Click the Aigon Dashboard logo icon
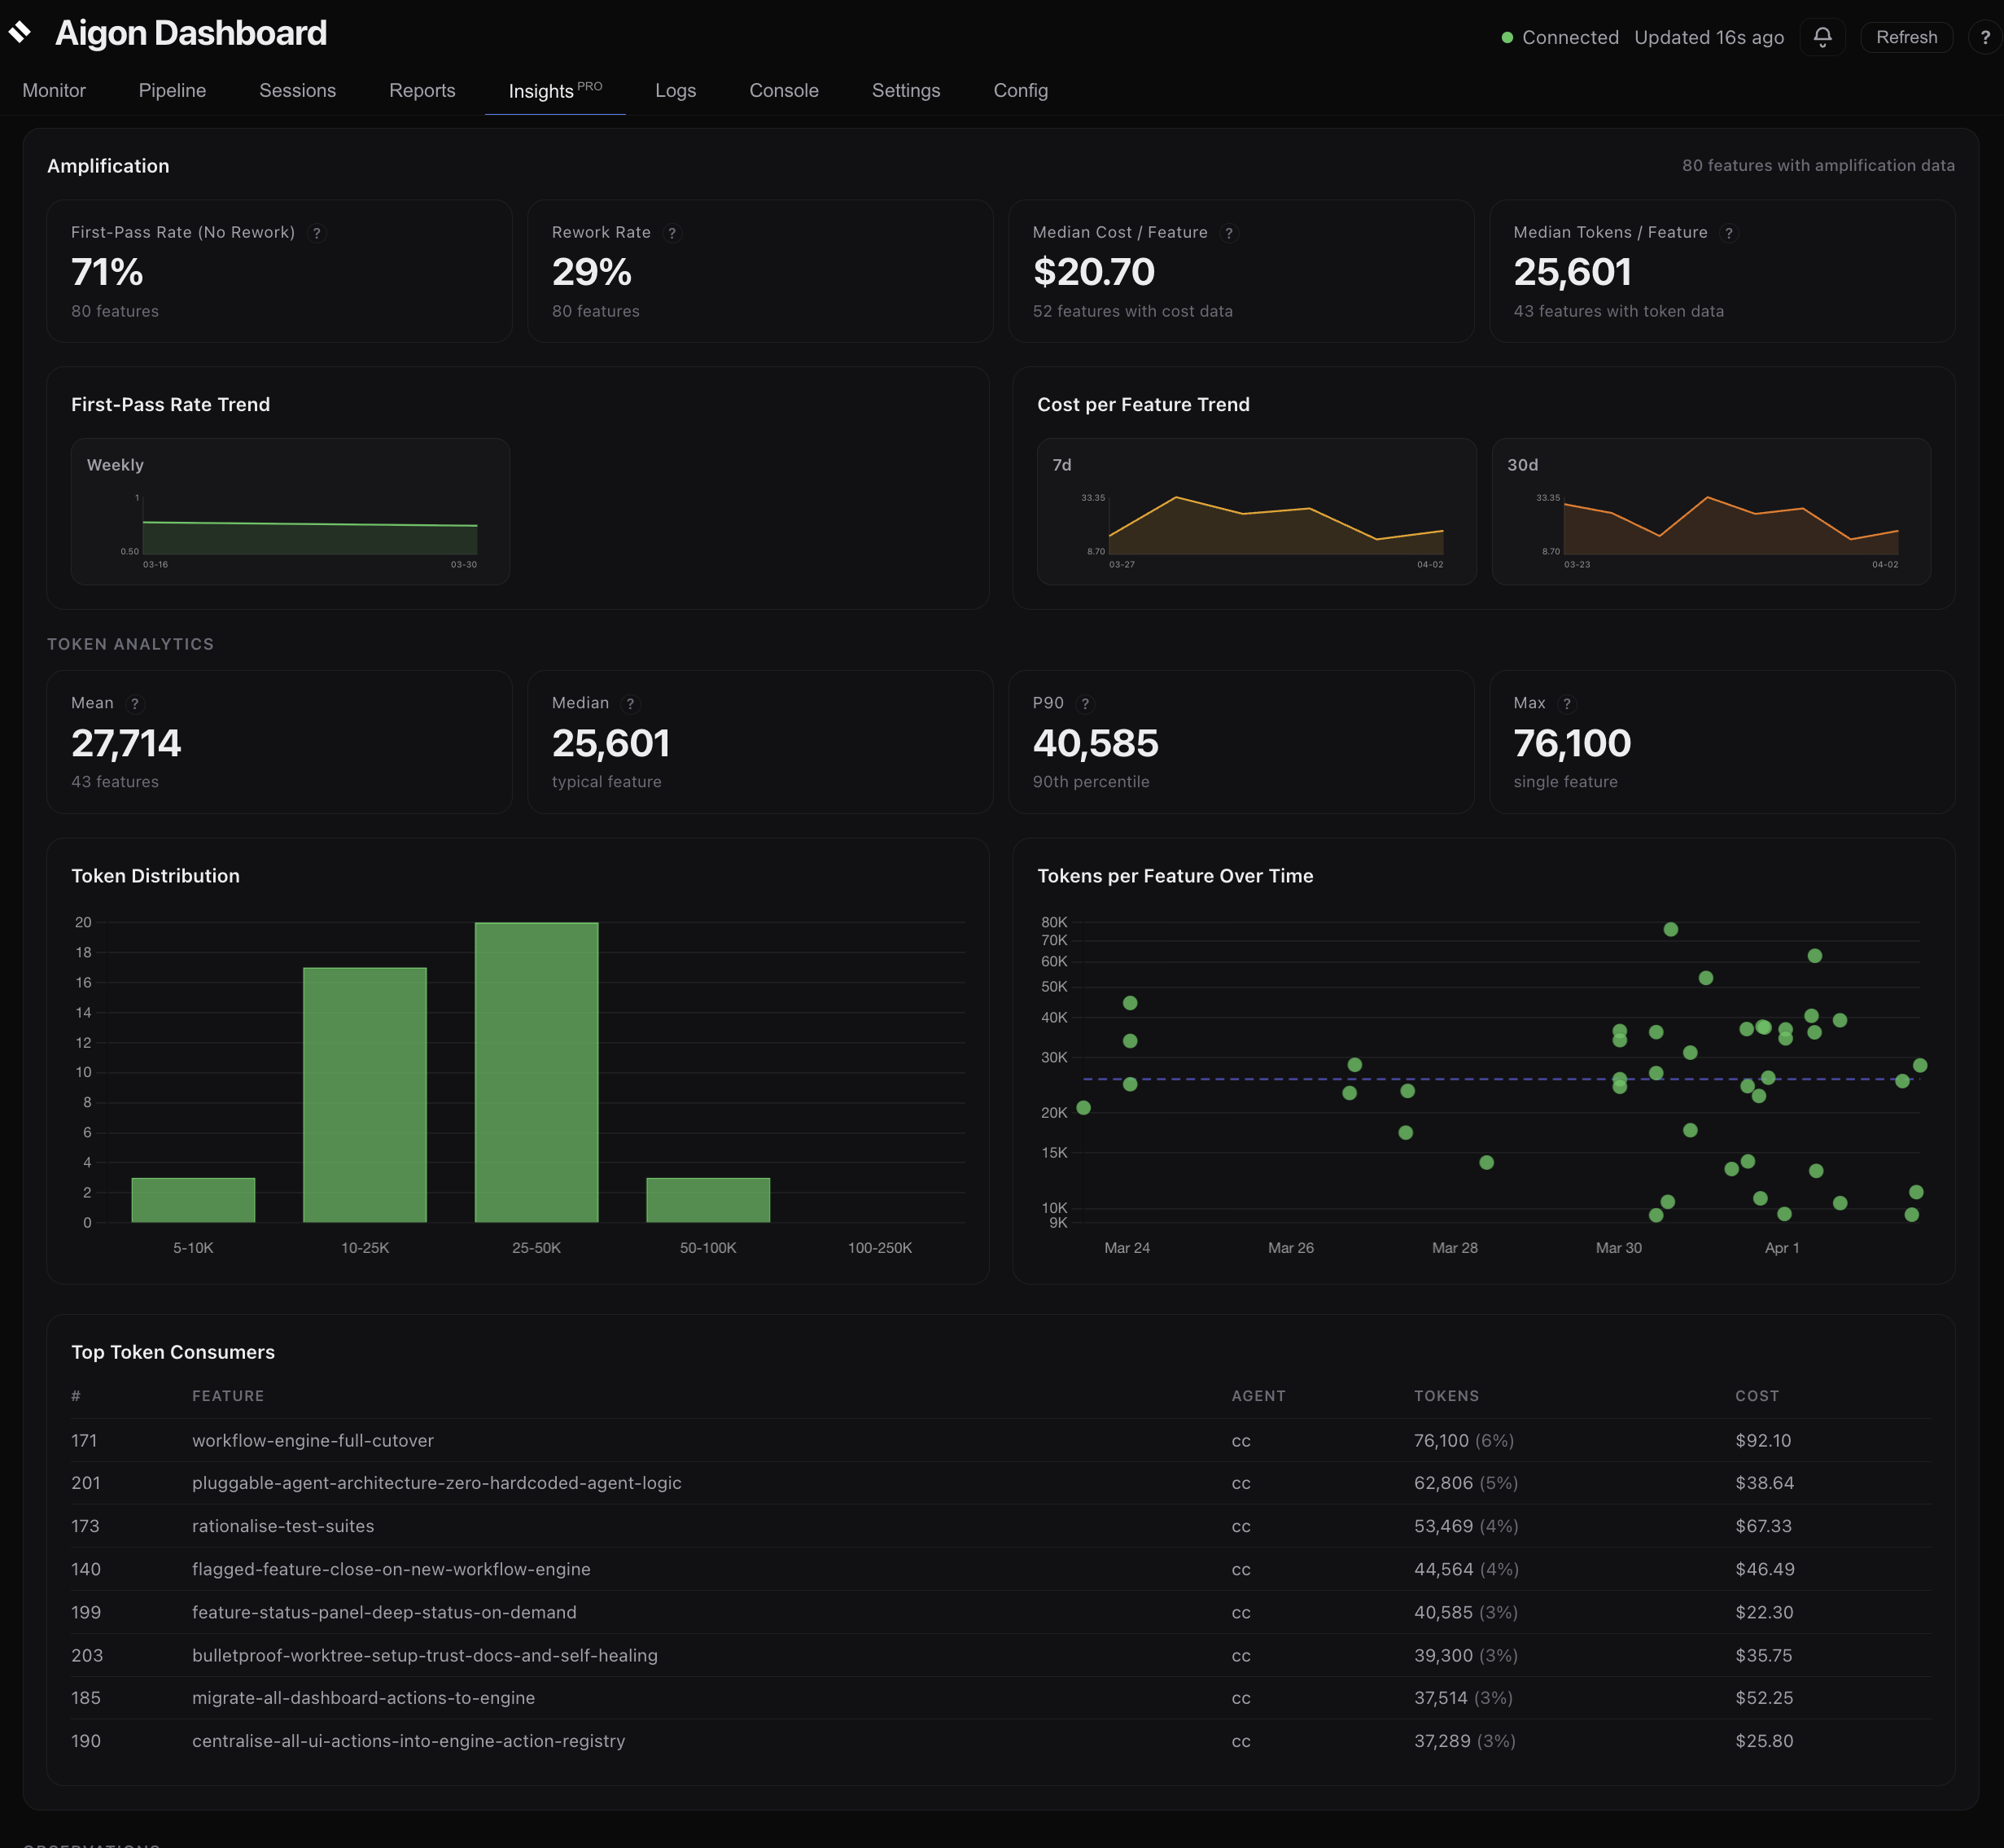 [x=22, y=33]
